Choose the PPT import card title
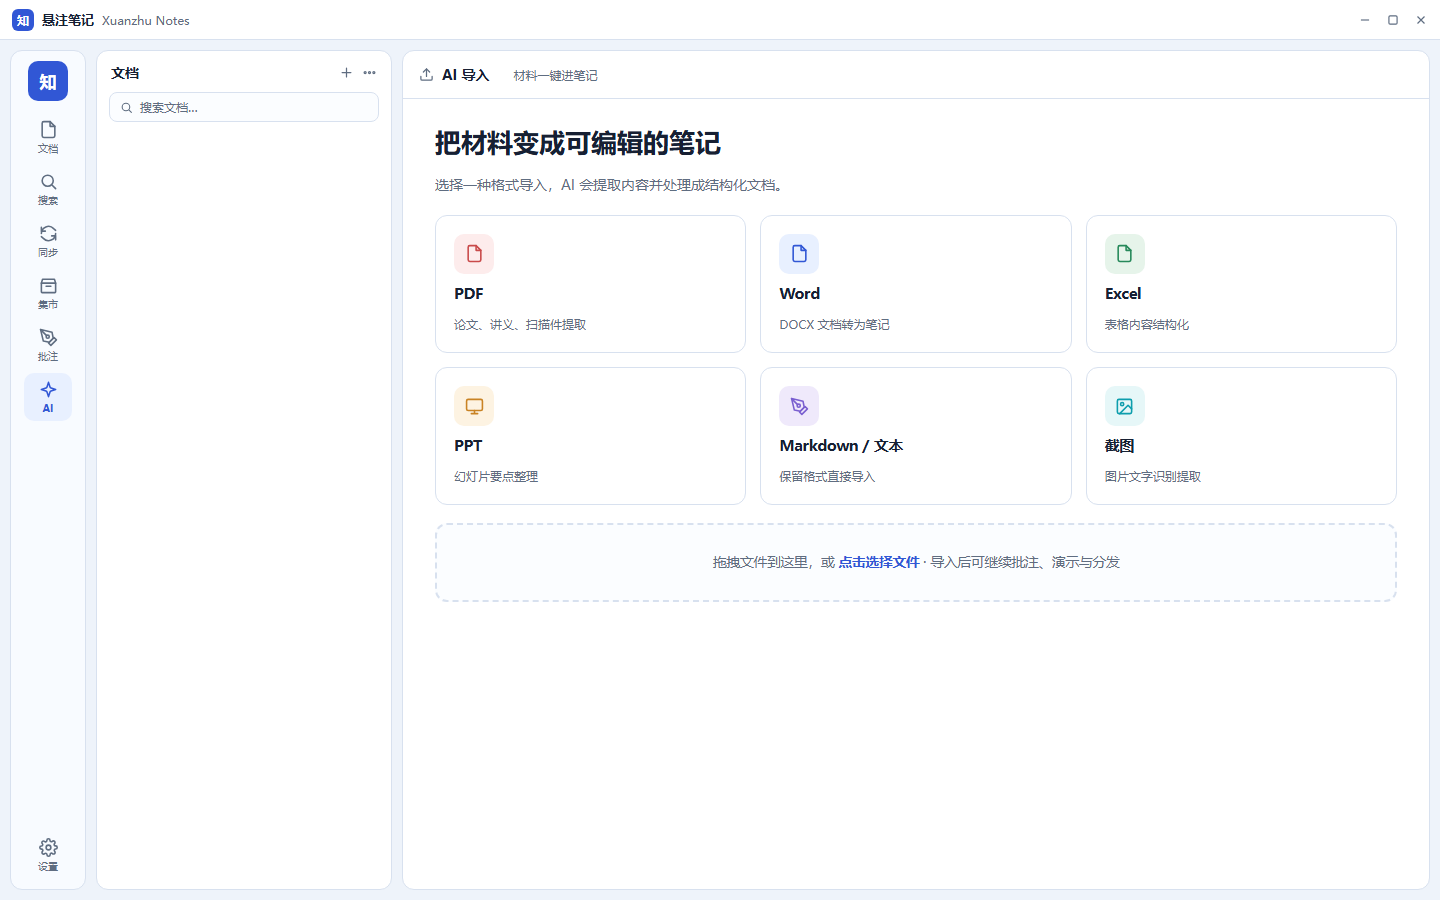The height and width of the screenshot is (900, 1440). coord(468,446)
